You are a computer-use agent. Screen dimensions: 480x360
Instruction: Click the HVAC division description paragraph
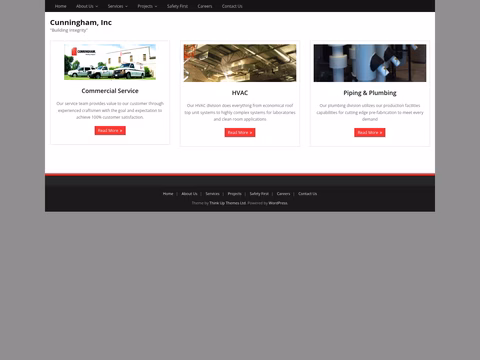pyautogui.click(x=240, y=112)
